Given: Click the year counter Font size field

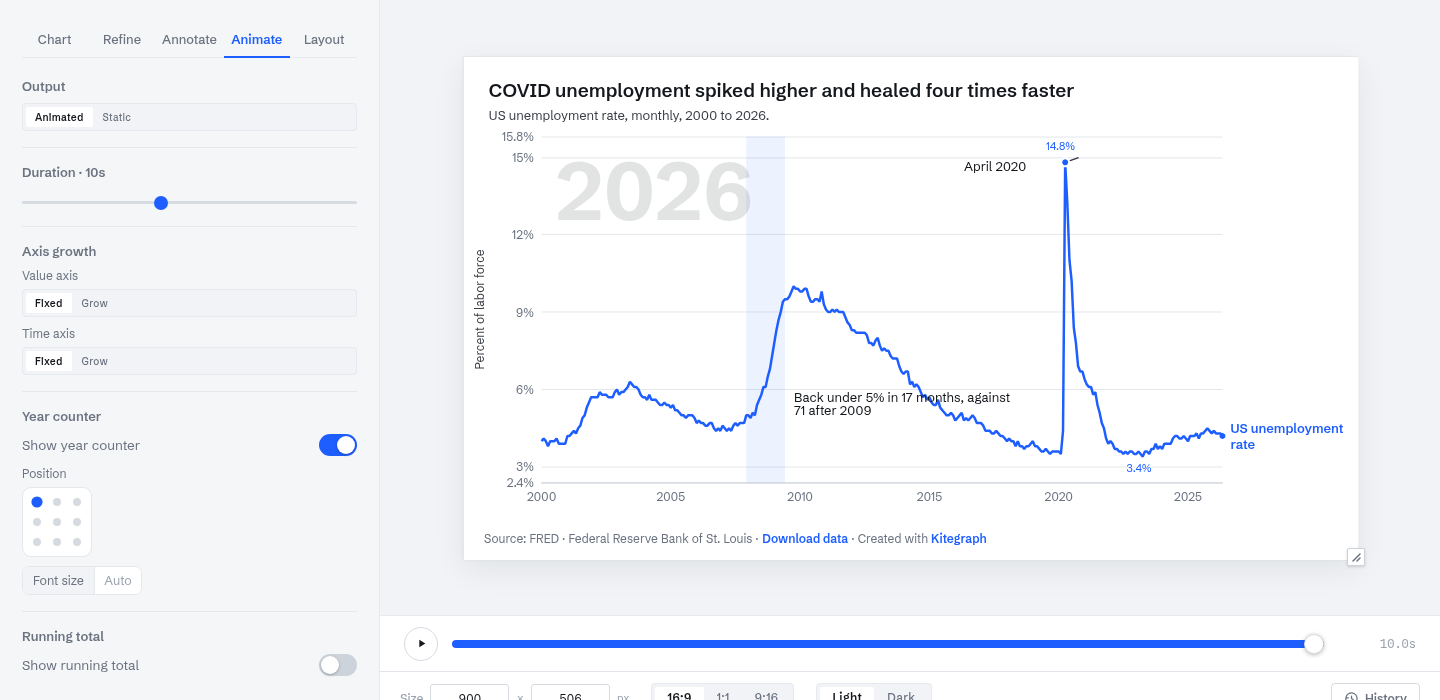Looking at the screenshot, I should (118, 581).
